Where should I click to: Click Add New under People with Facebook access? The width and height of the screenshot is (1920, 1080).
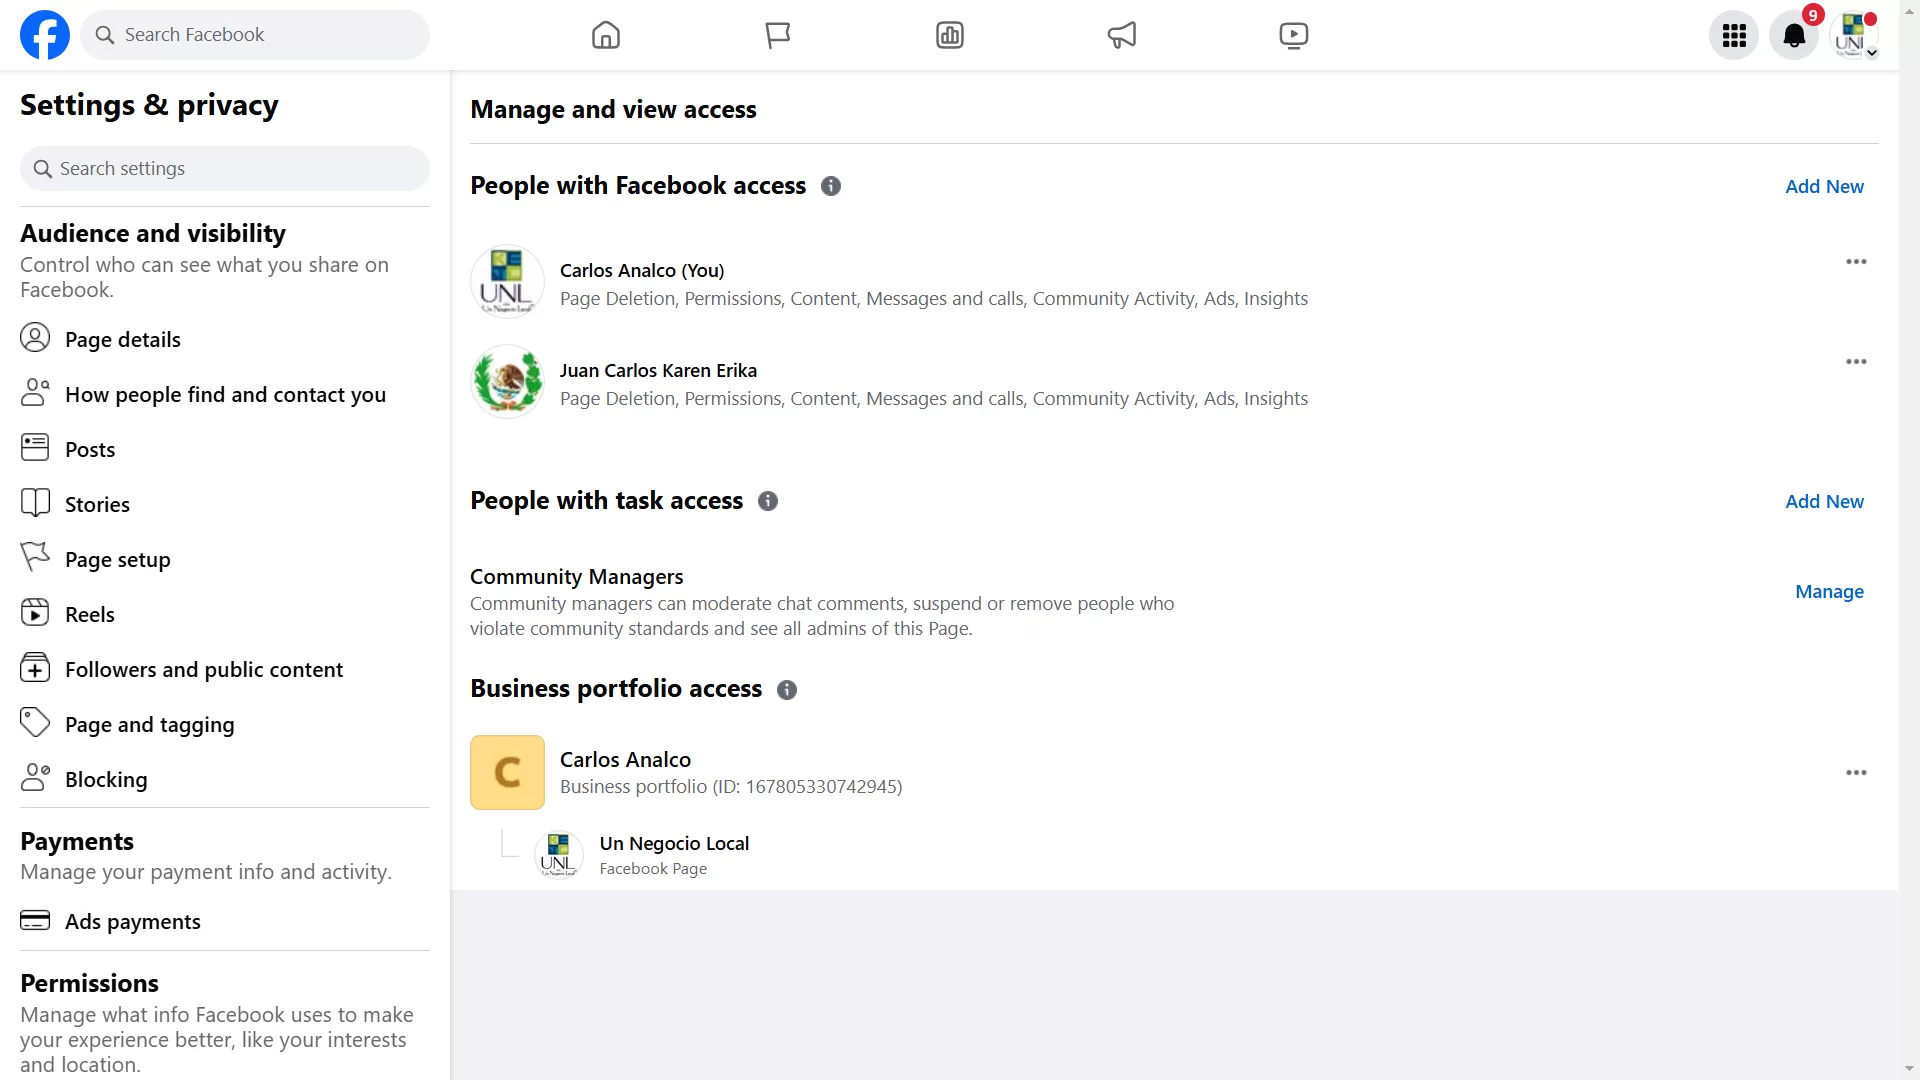pos(1825,186)
